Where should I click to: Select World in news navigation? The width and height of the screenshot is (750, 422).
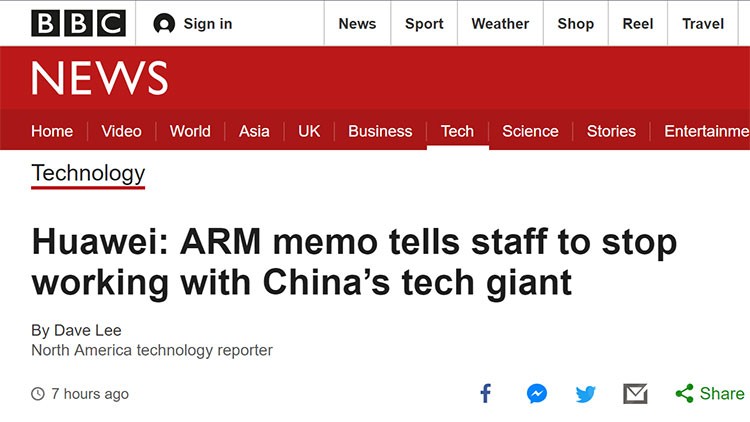point(190,131)
